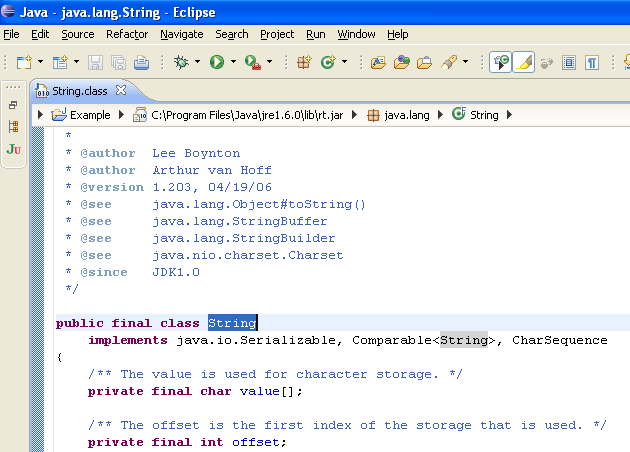Screen dimensions: 630x452
Task: Open the Refactor menu
Action: tap(127, 34)
